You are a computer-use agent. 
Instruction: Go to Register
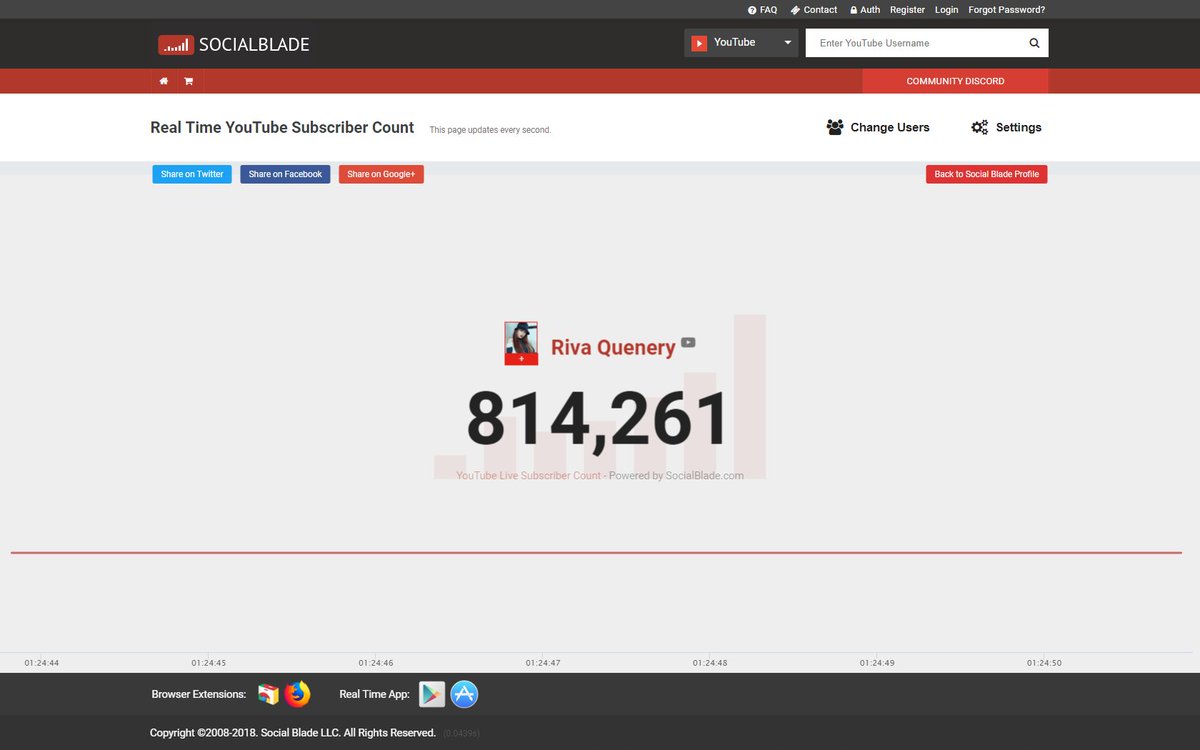click(x=908, y=10)
